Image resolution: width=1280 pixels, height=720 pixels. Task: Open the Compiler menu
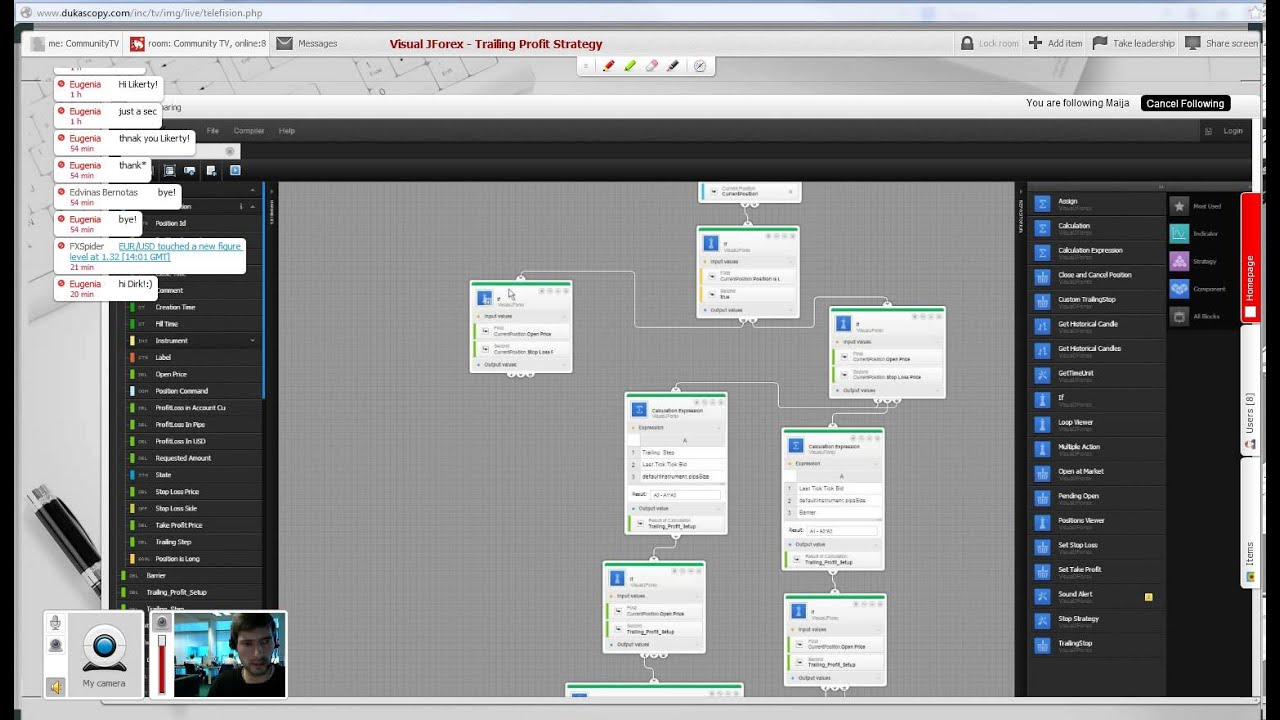[x=249, y=131]
